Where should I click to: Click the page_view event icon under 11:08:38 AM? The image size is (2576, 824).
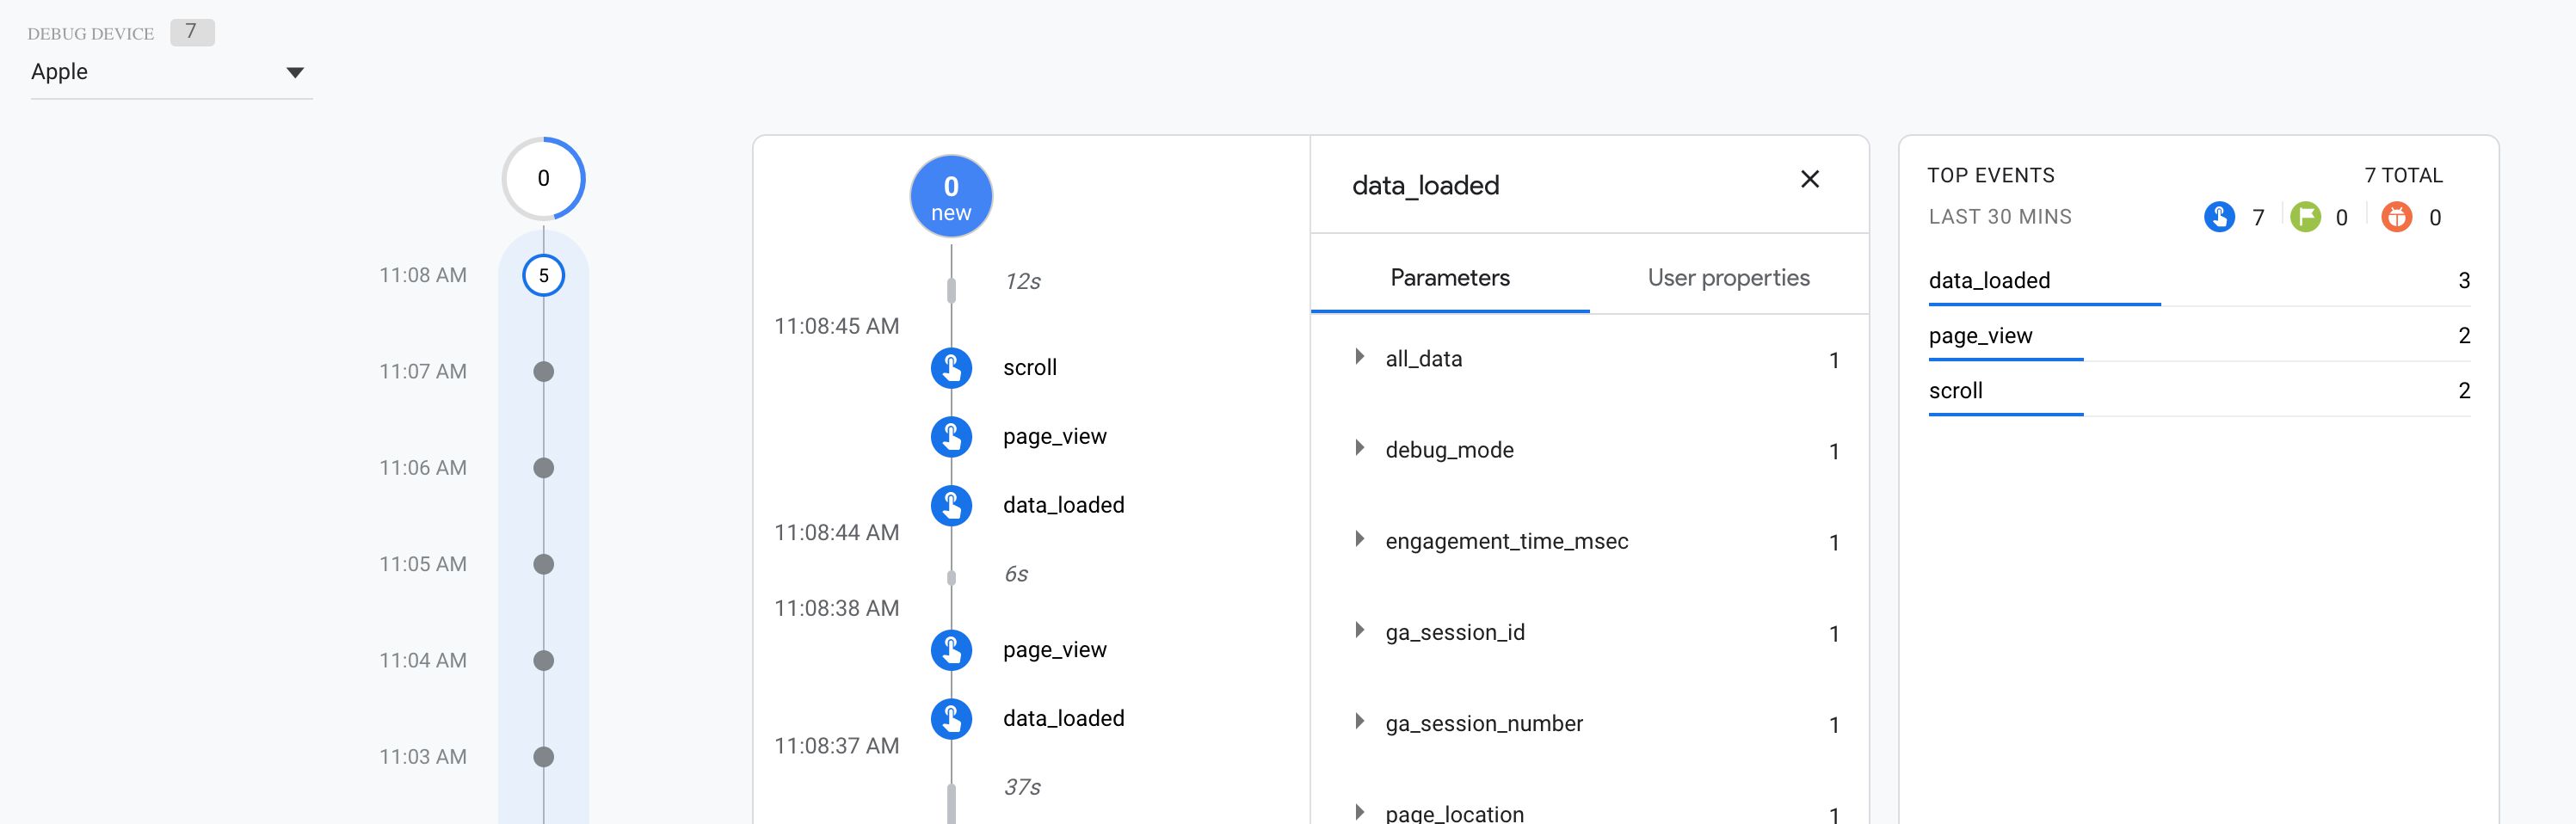click(951, 650)
